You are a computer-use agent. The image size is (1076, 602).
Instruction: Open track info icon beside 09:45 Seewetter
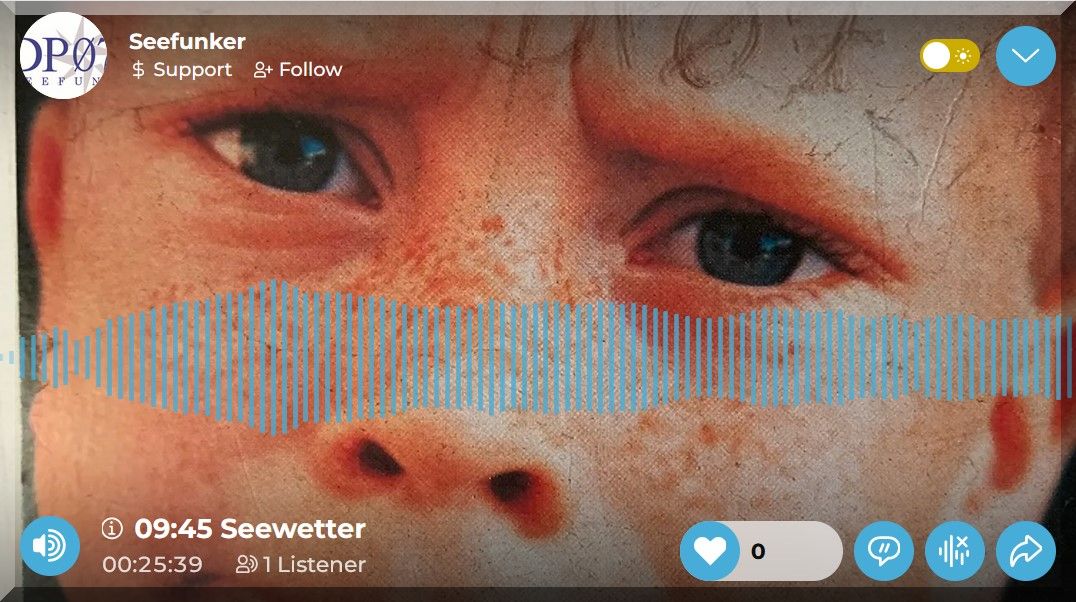tap(112, 529)
